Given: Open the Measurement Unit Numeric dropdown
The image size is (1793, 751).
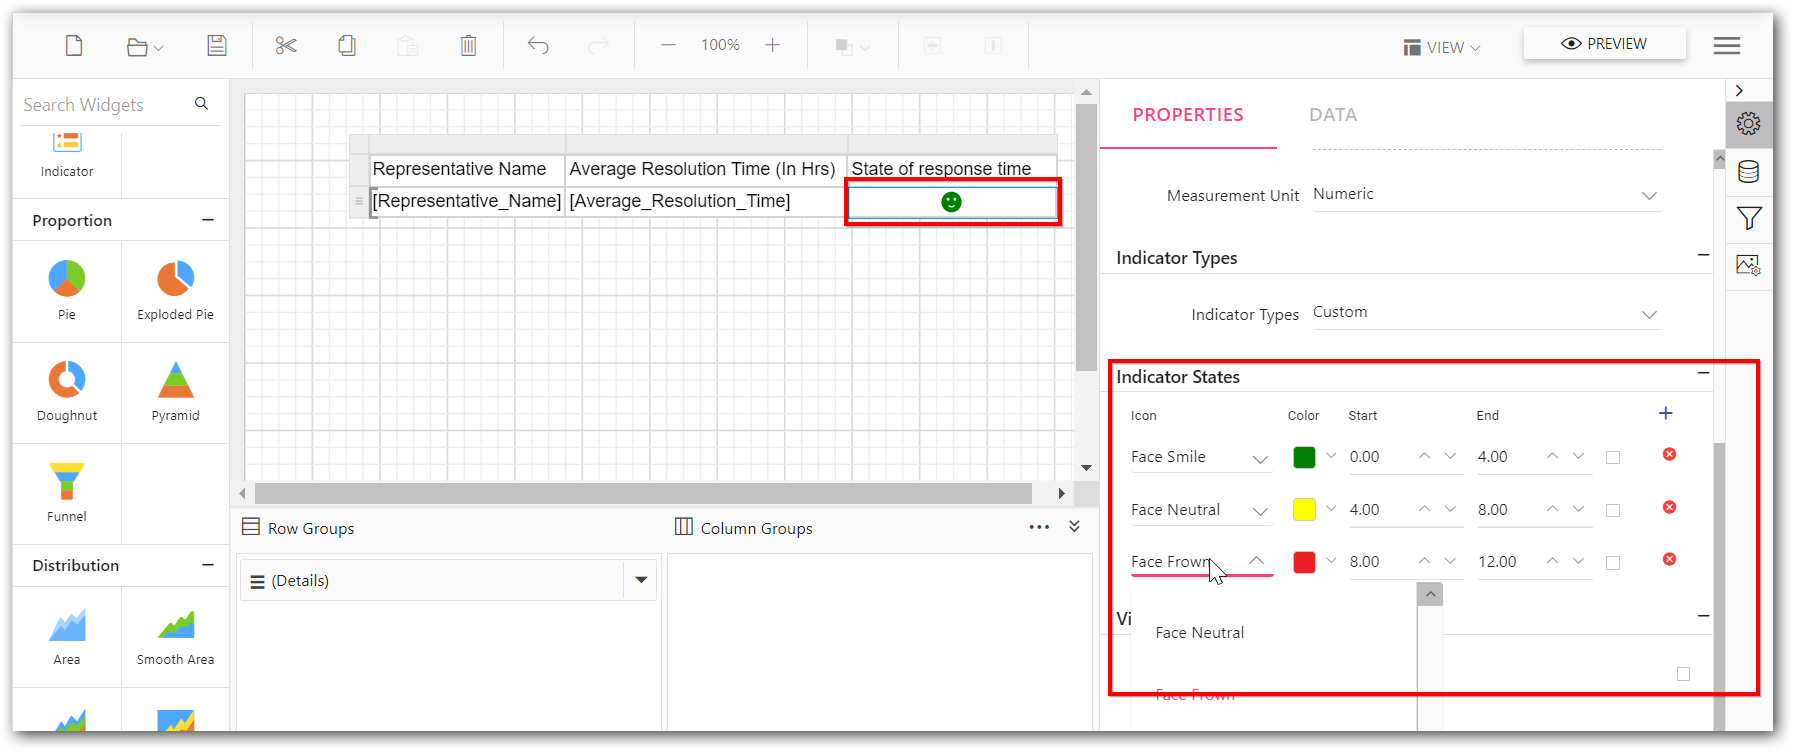Looking at the screenshot, I should 1486,195.
